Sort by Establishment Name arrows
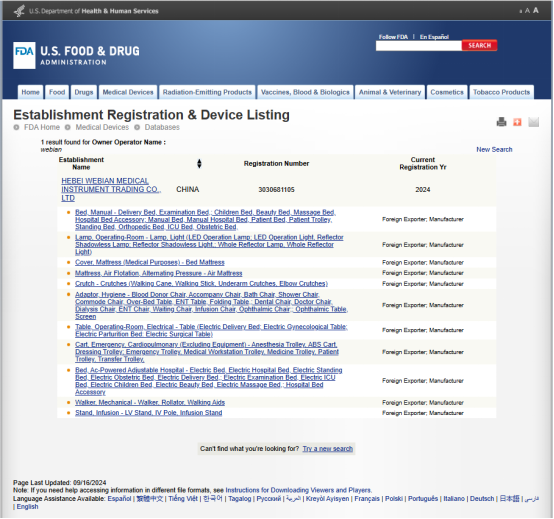Viewport: 554px width, 519px height. point(199,164)
